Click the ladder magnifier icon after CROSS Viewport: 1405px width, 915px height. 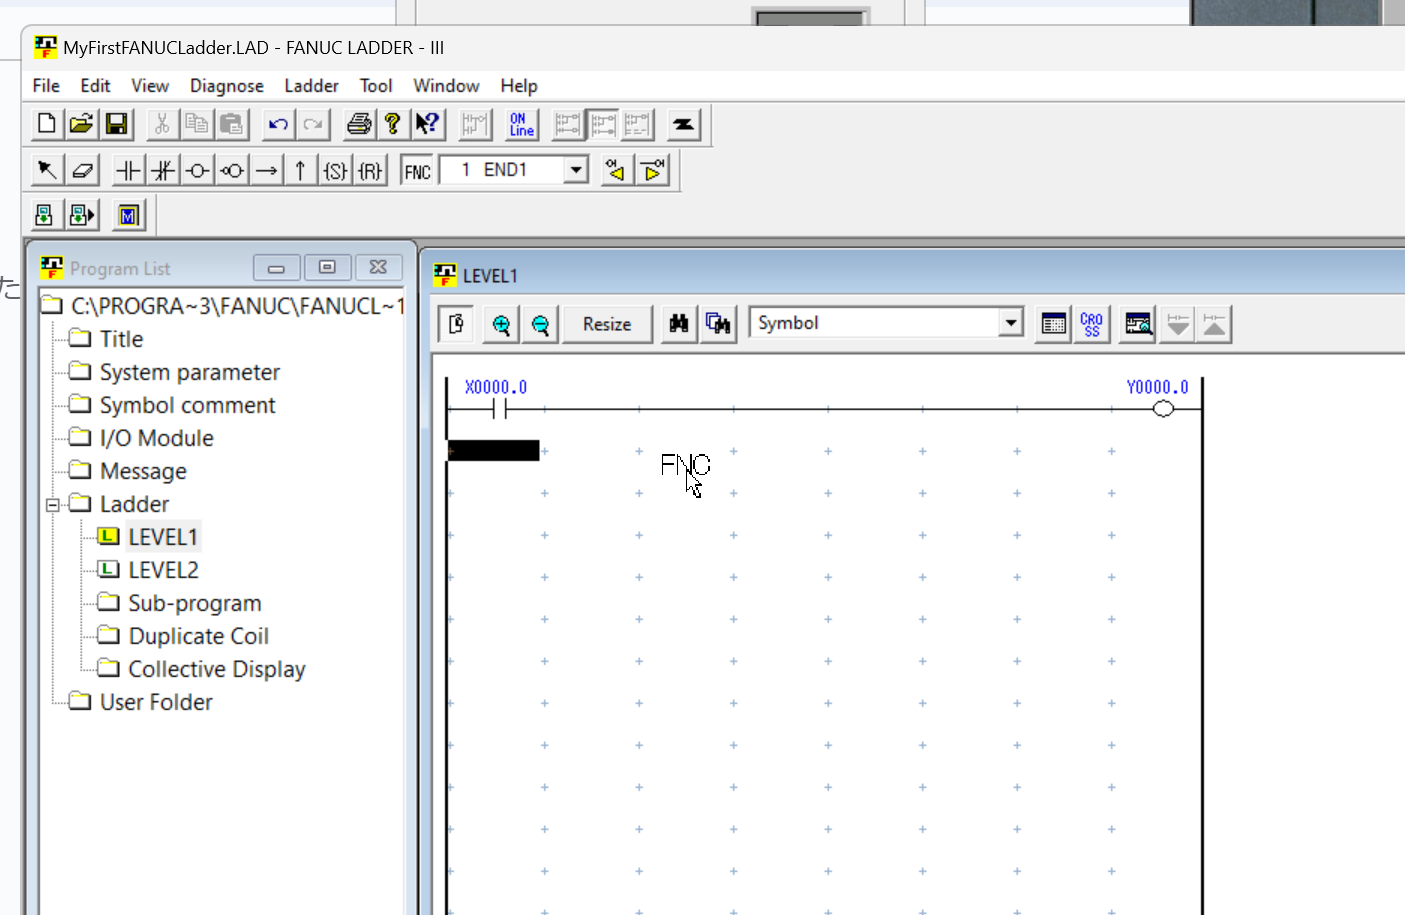[1138, 324]
